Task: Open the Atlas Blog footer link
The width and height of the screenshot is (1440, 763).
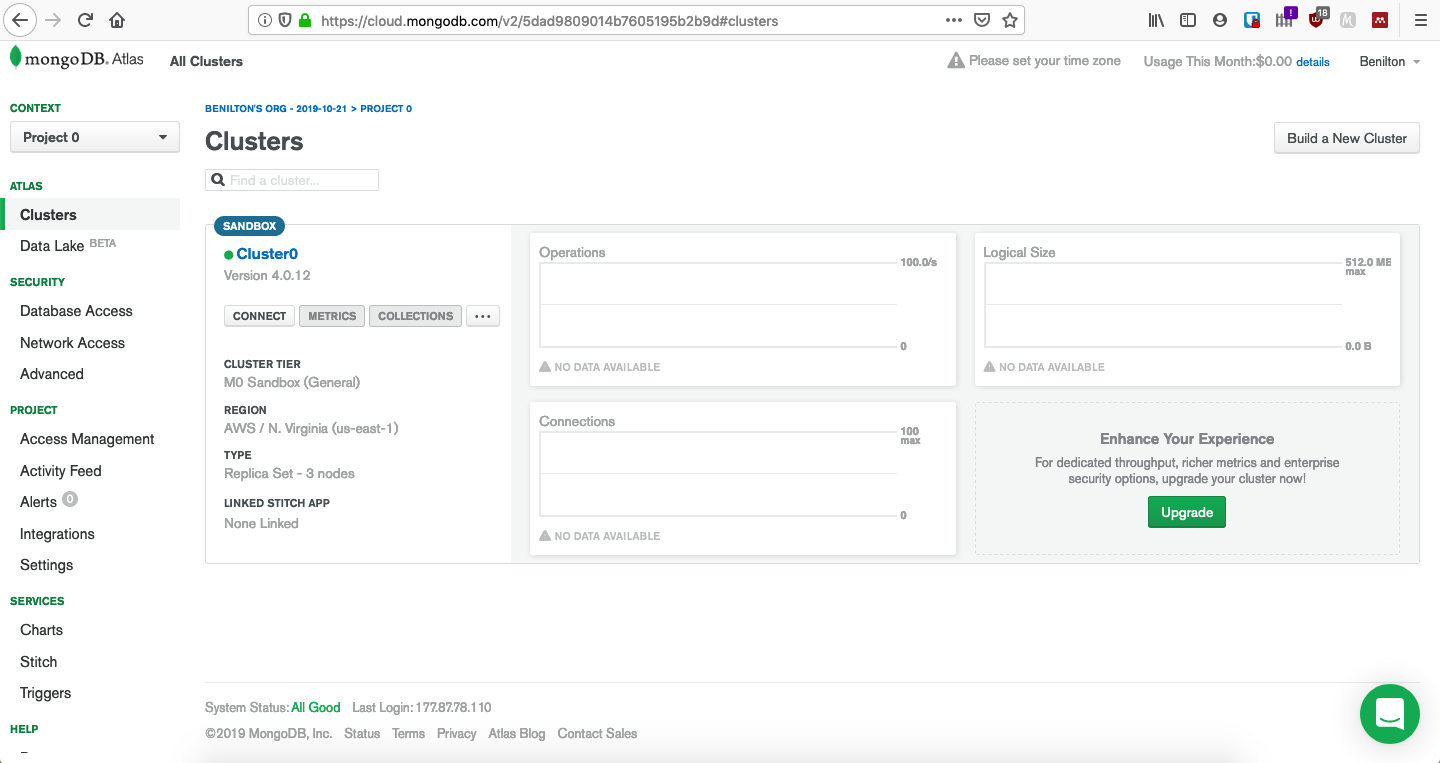Action: coord(517,733)
